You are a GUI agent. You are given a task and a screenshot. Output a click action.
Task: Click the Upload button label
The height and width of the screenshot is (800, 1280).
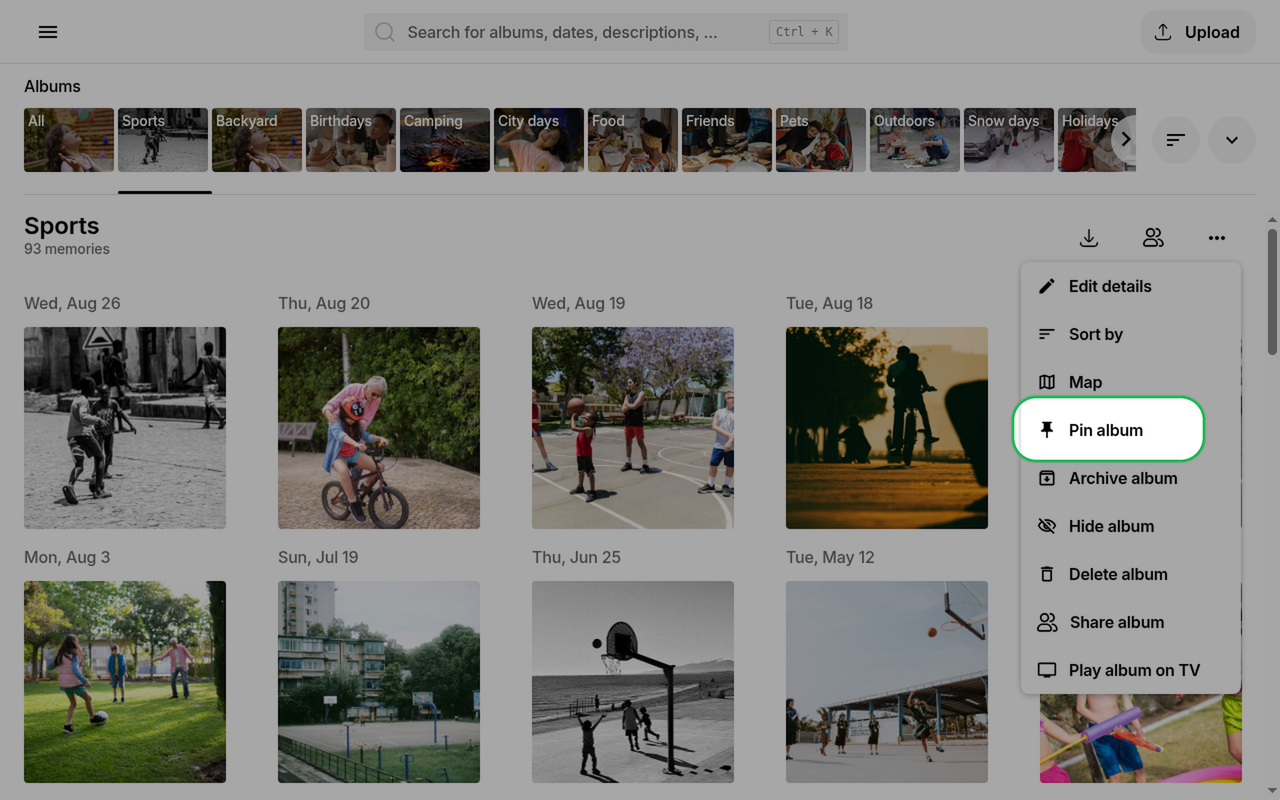[1212, 32]
